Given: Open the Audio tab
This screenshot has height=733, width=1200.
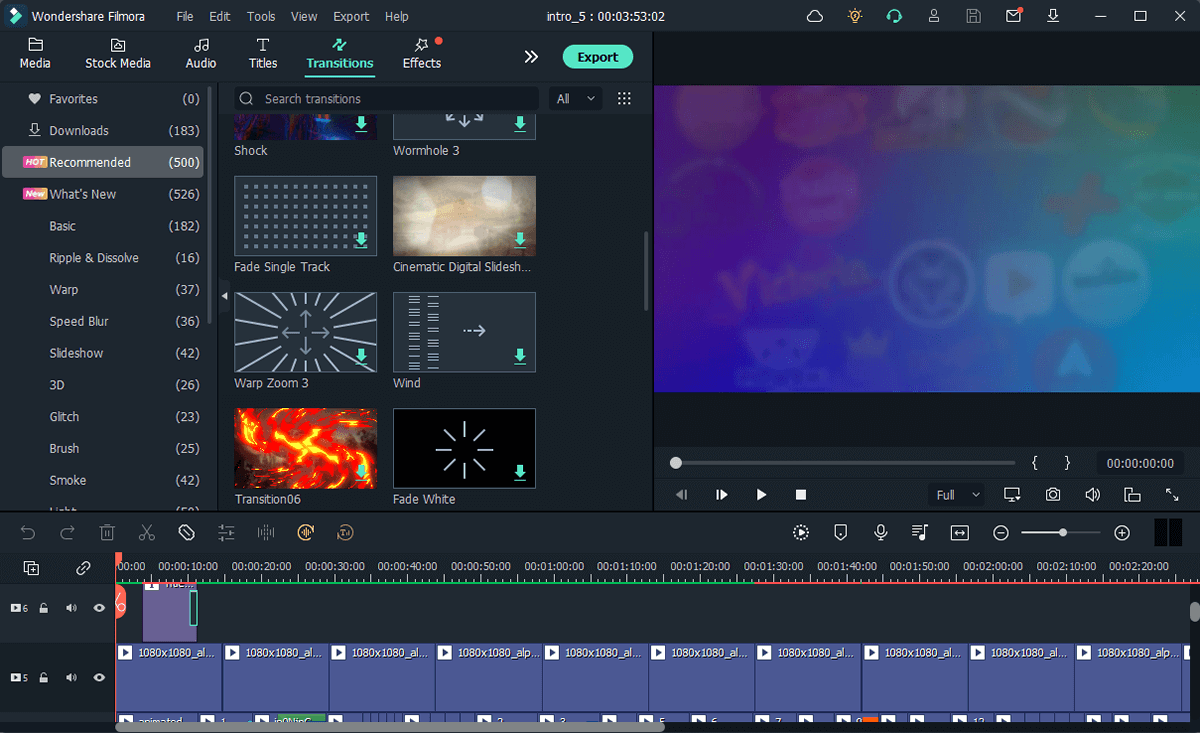Looking at the screenshot, I should pyautogui.click(x=201, y=54).
